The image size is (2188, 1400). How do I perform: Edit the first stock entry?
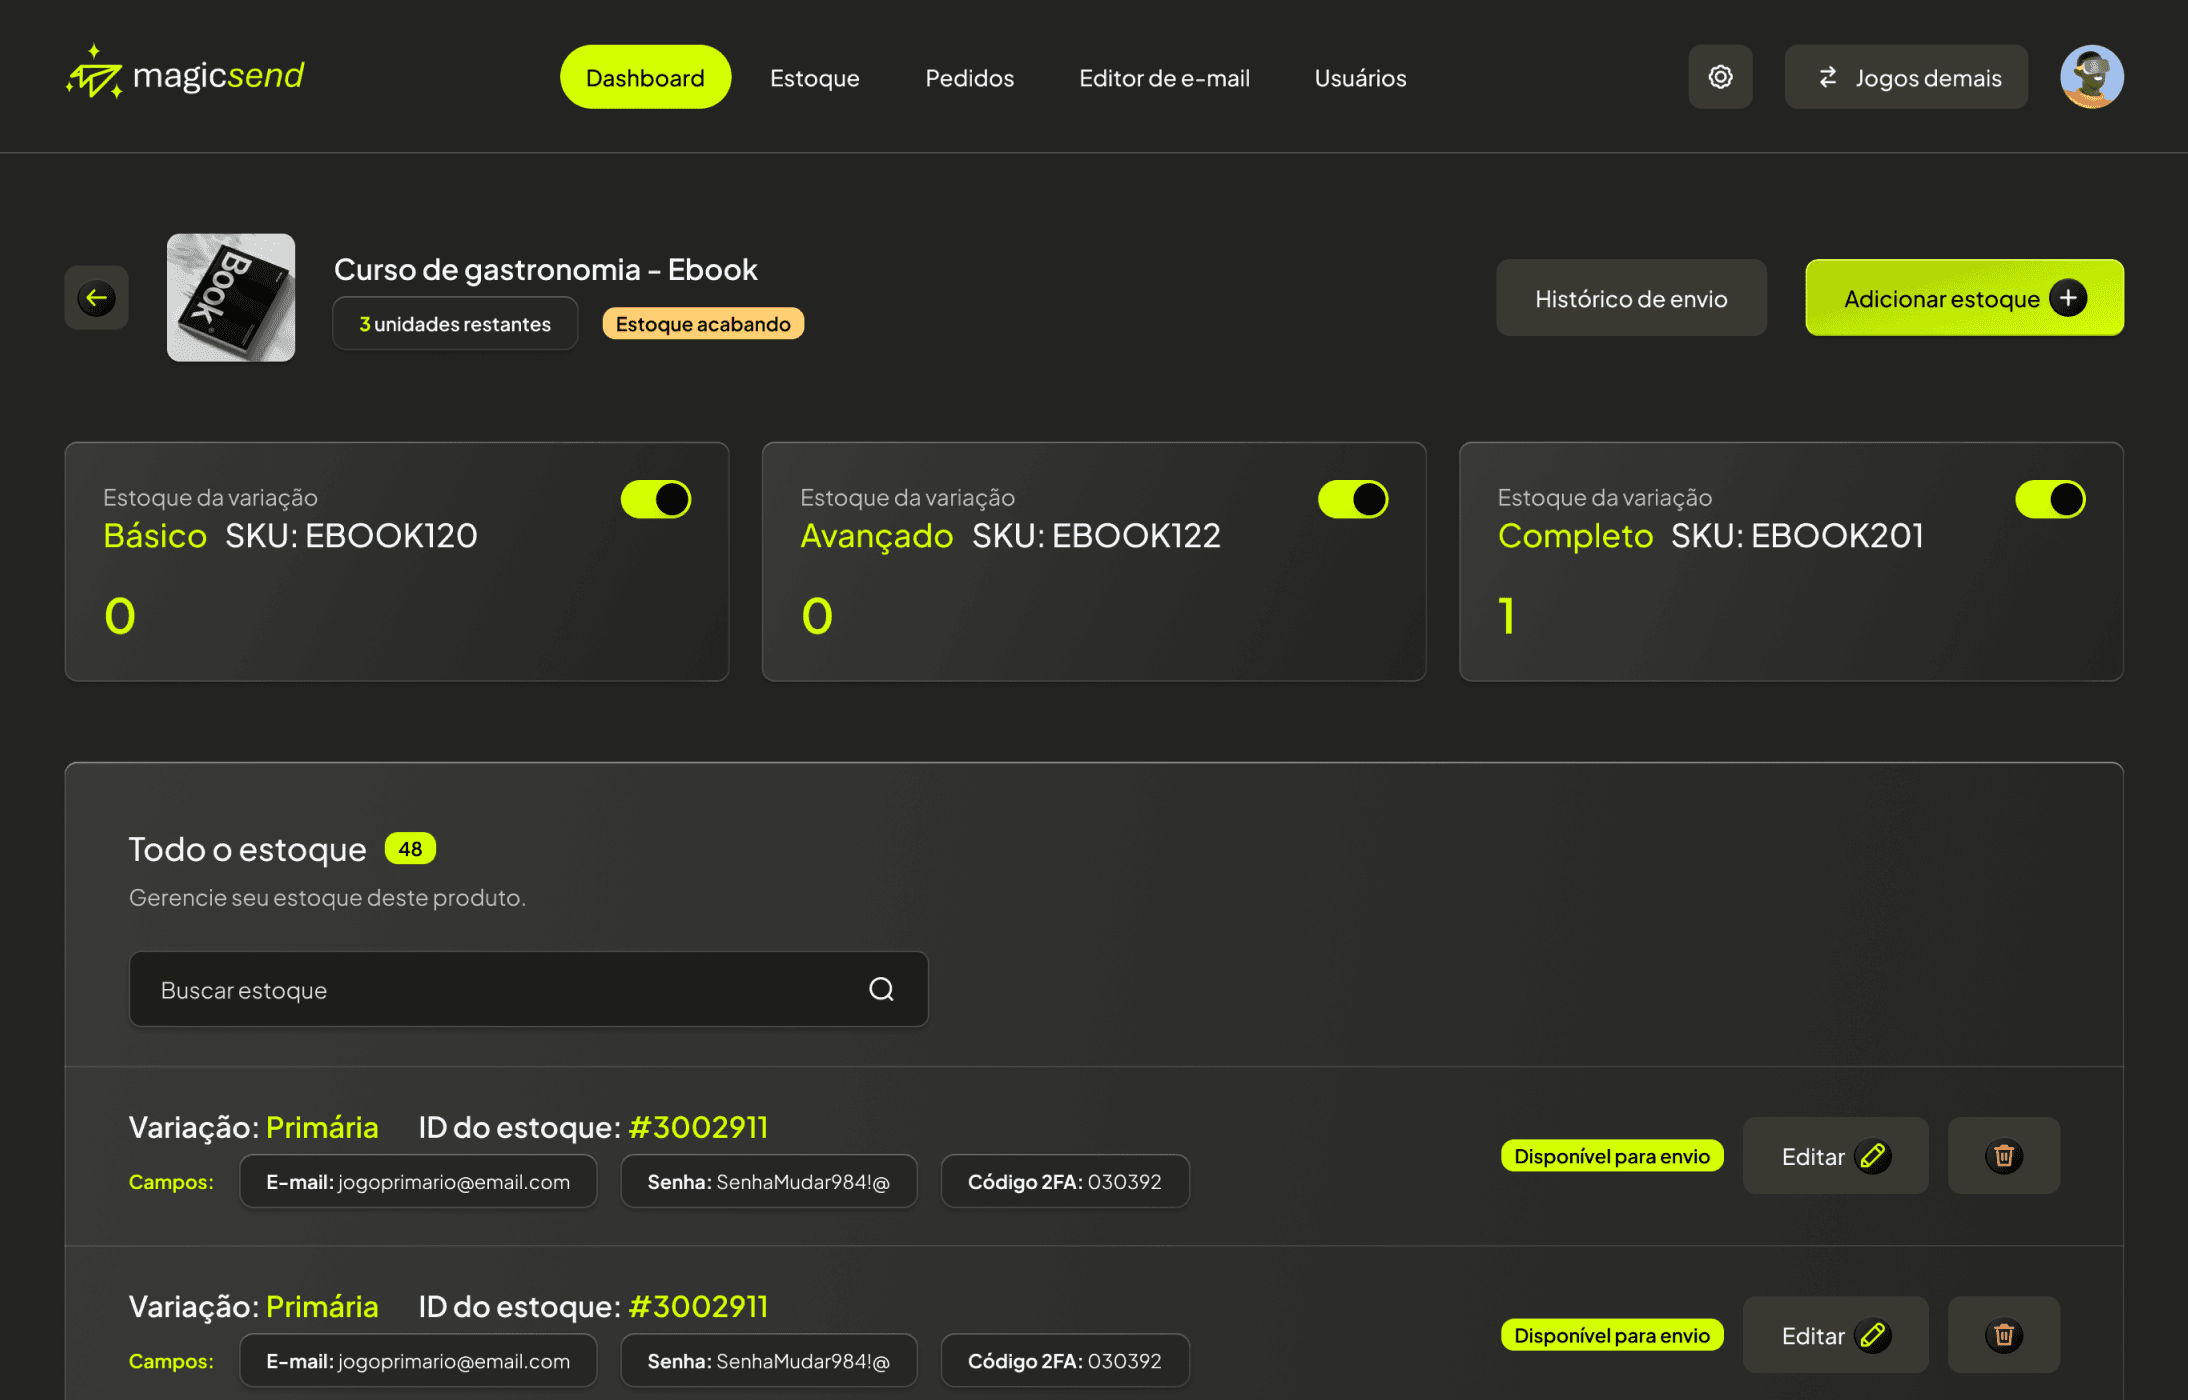tap(1835, 1156)
